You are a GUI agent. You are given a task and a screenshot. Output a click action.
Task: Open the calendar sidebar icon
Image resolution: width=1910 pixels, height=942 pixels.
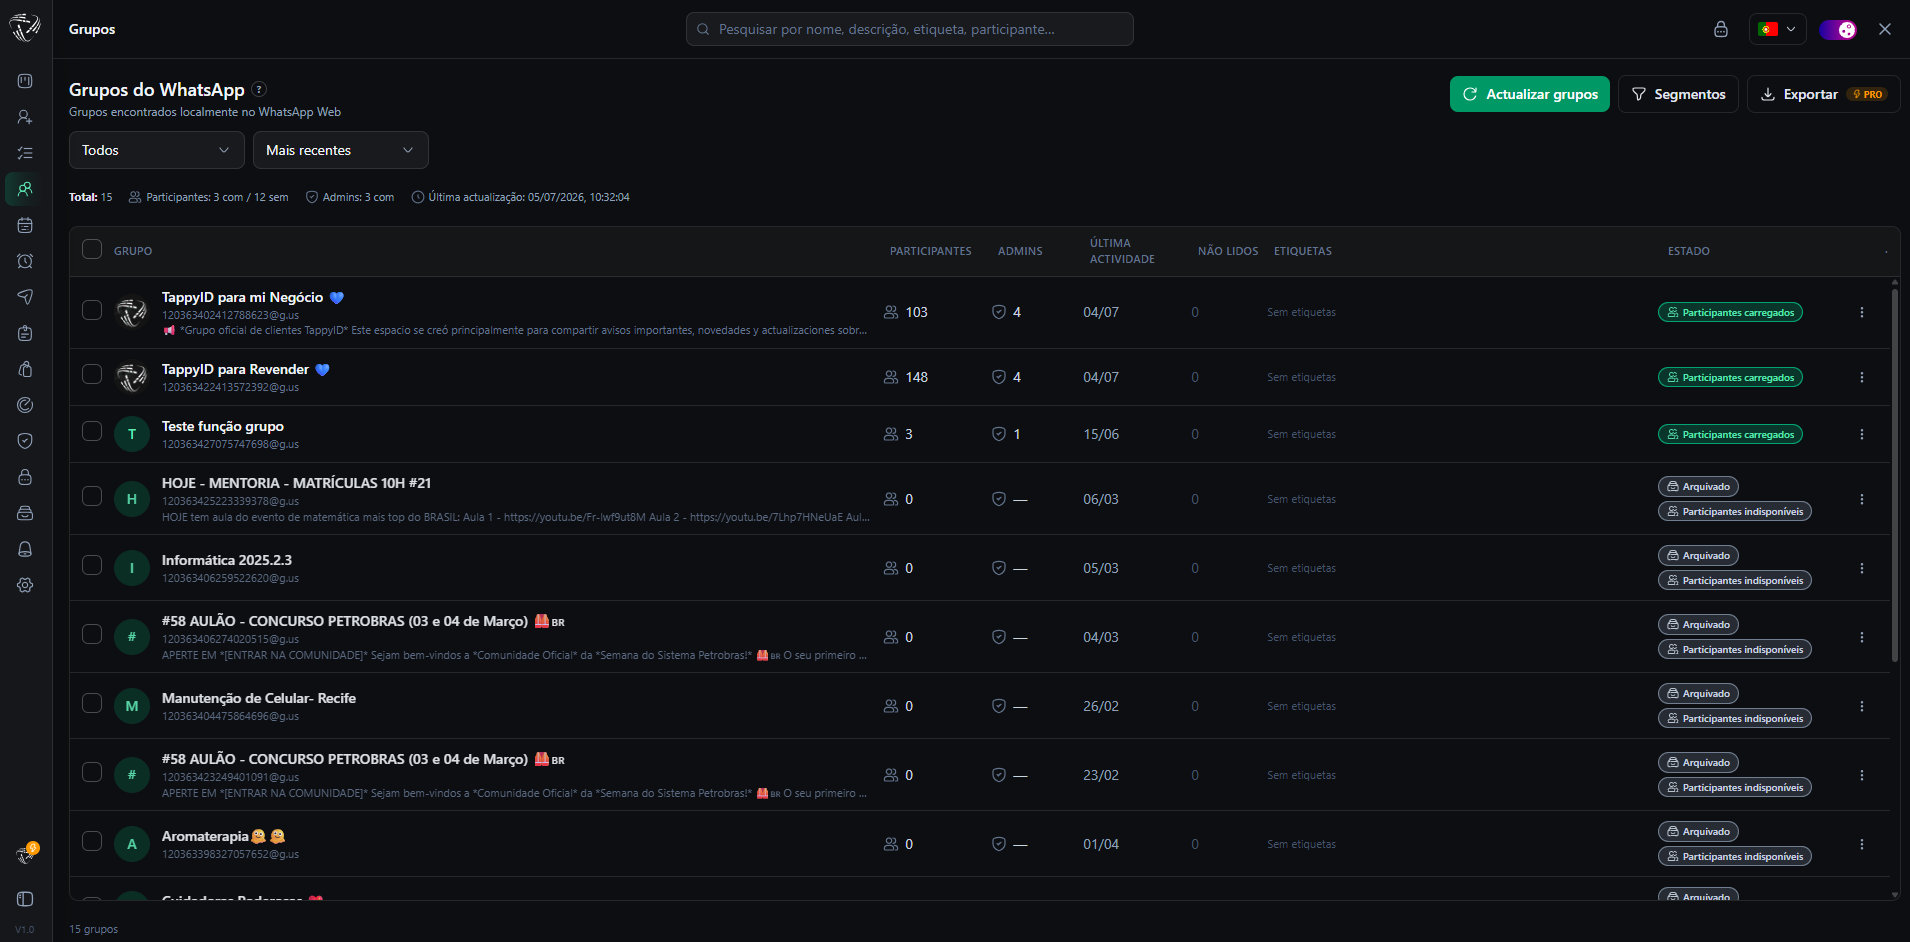click(x=25, y=225)
